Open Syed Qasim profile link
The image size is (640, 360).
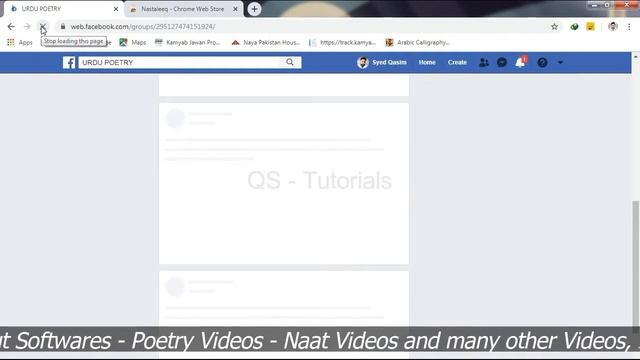point(382,62)
